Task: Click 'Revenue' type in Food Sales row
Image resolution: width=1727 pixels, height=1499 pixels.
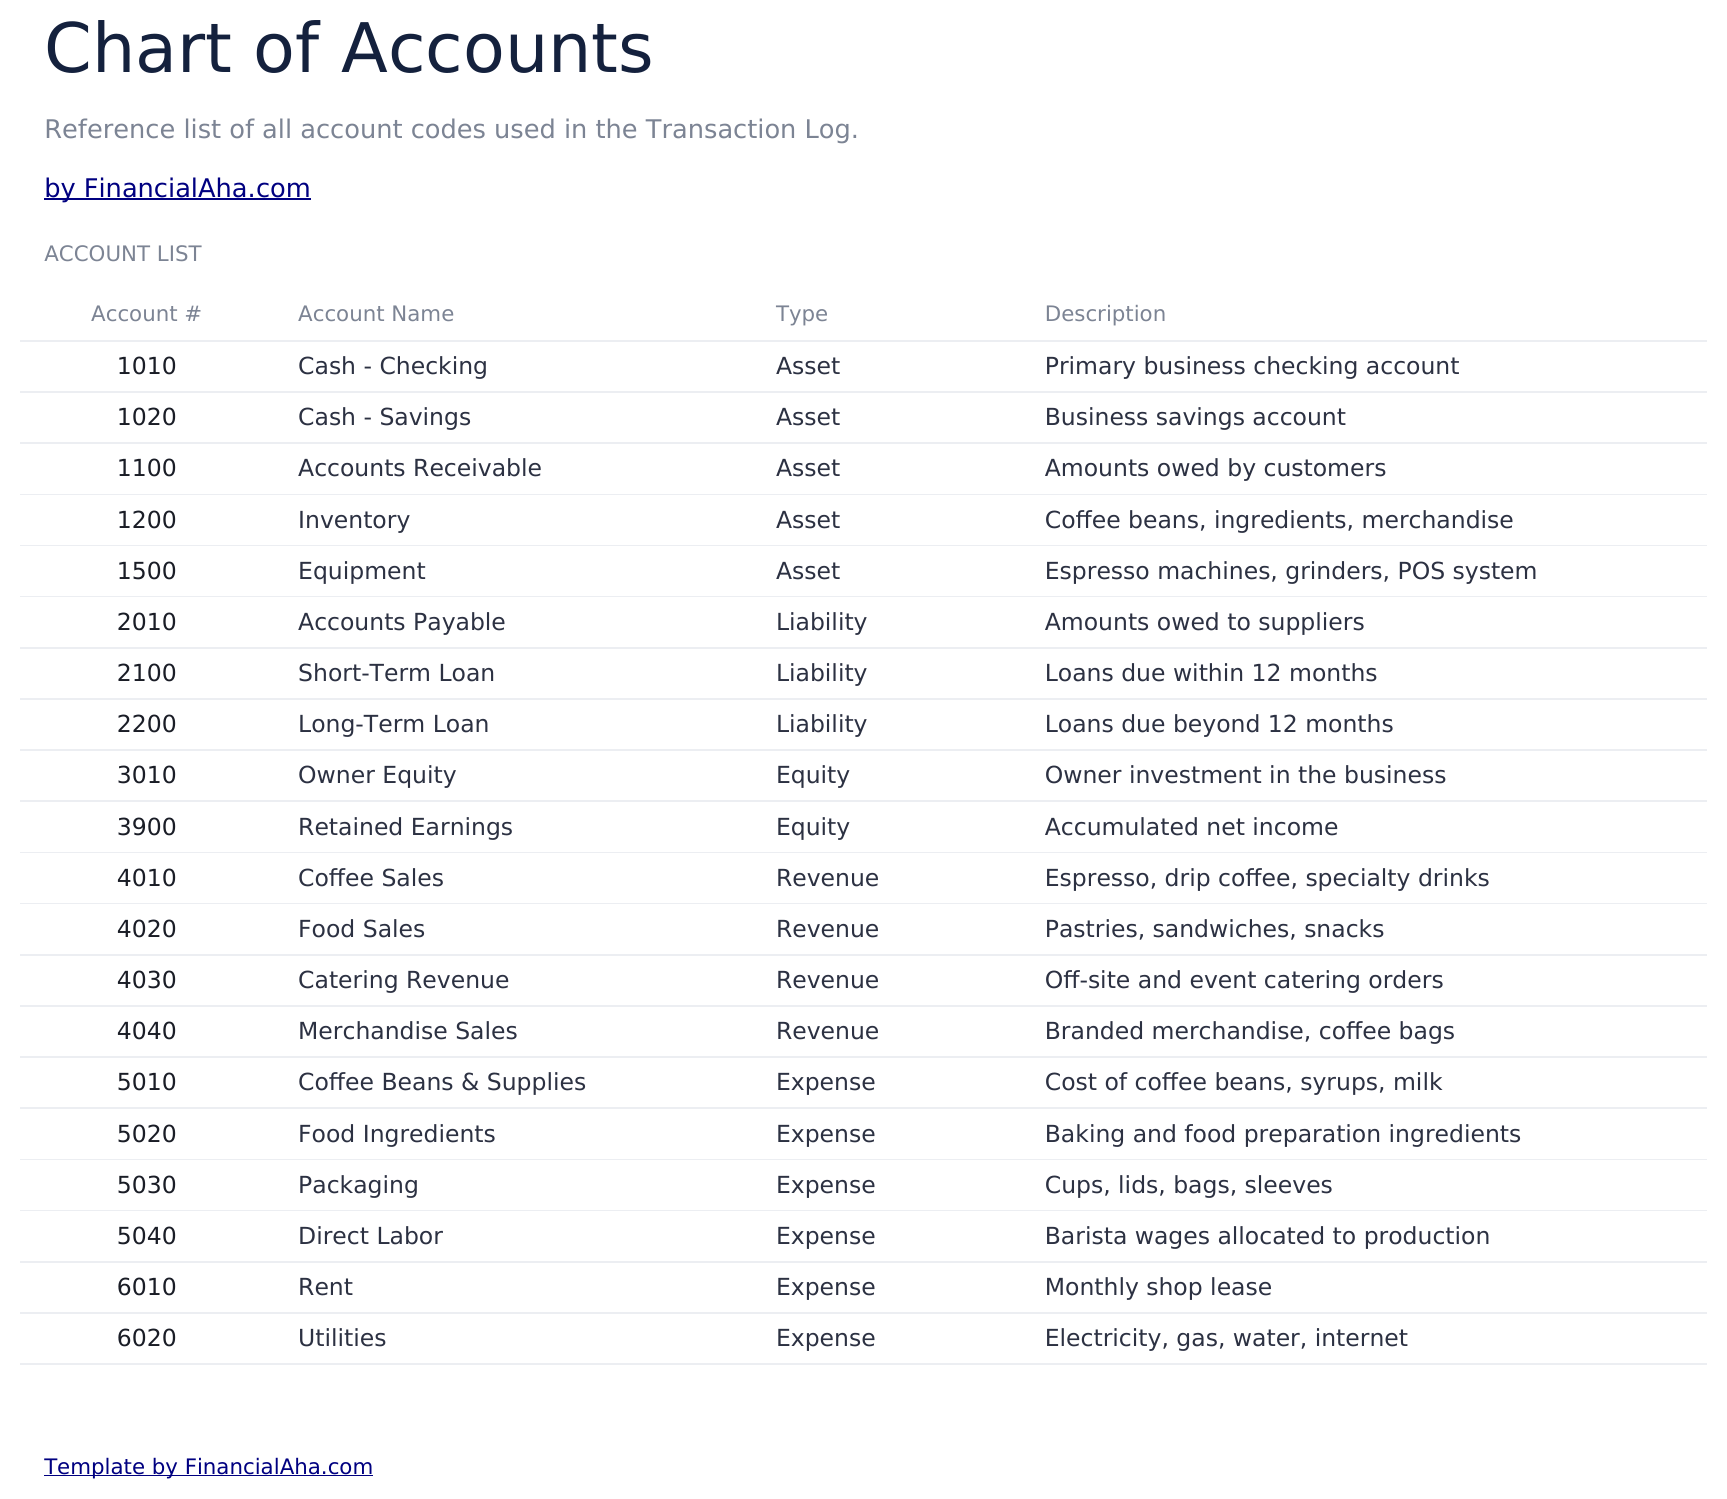Action: point(827,929)
